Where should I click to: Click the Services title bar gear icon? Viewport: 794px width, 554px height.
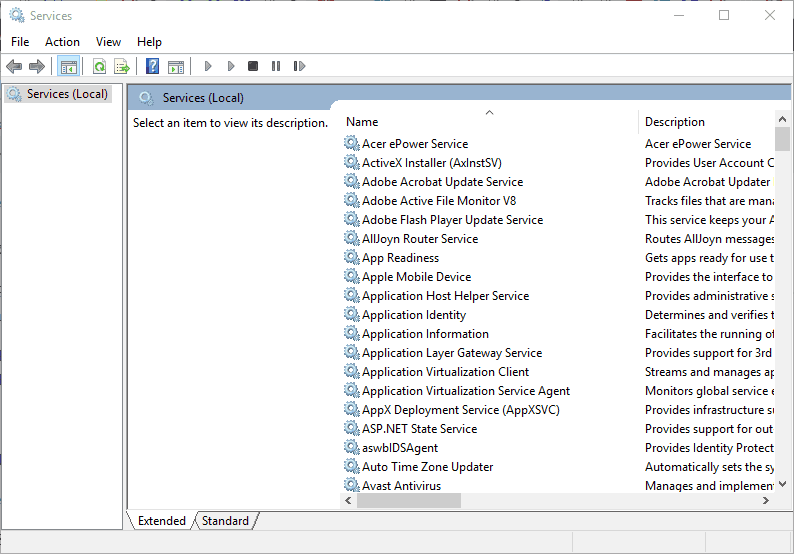17,15
